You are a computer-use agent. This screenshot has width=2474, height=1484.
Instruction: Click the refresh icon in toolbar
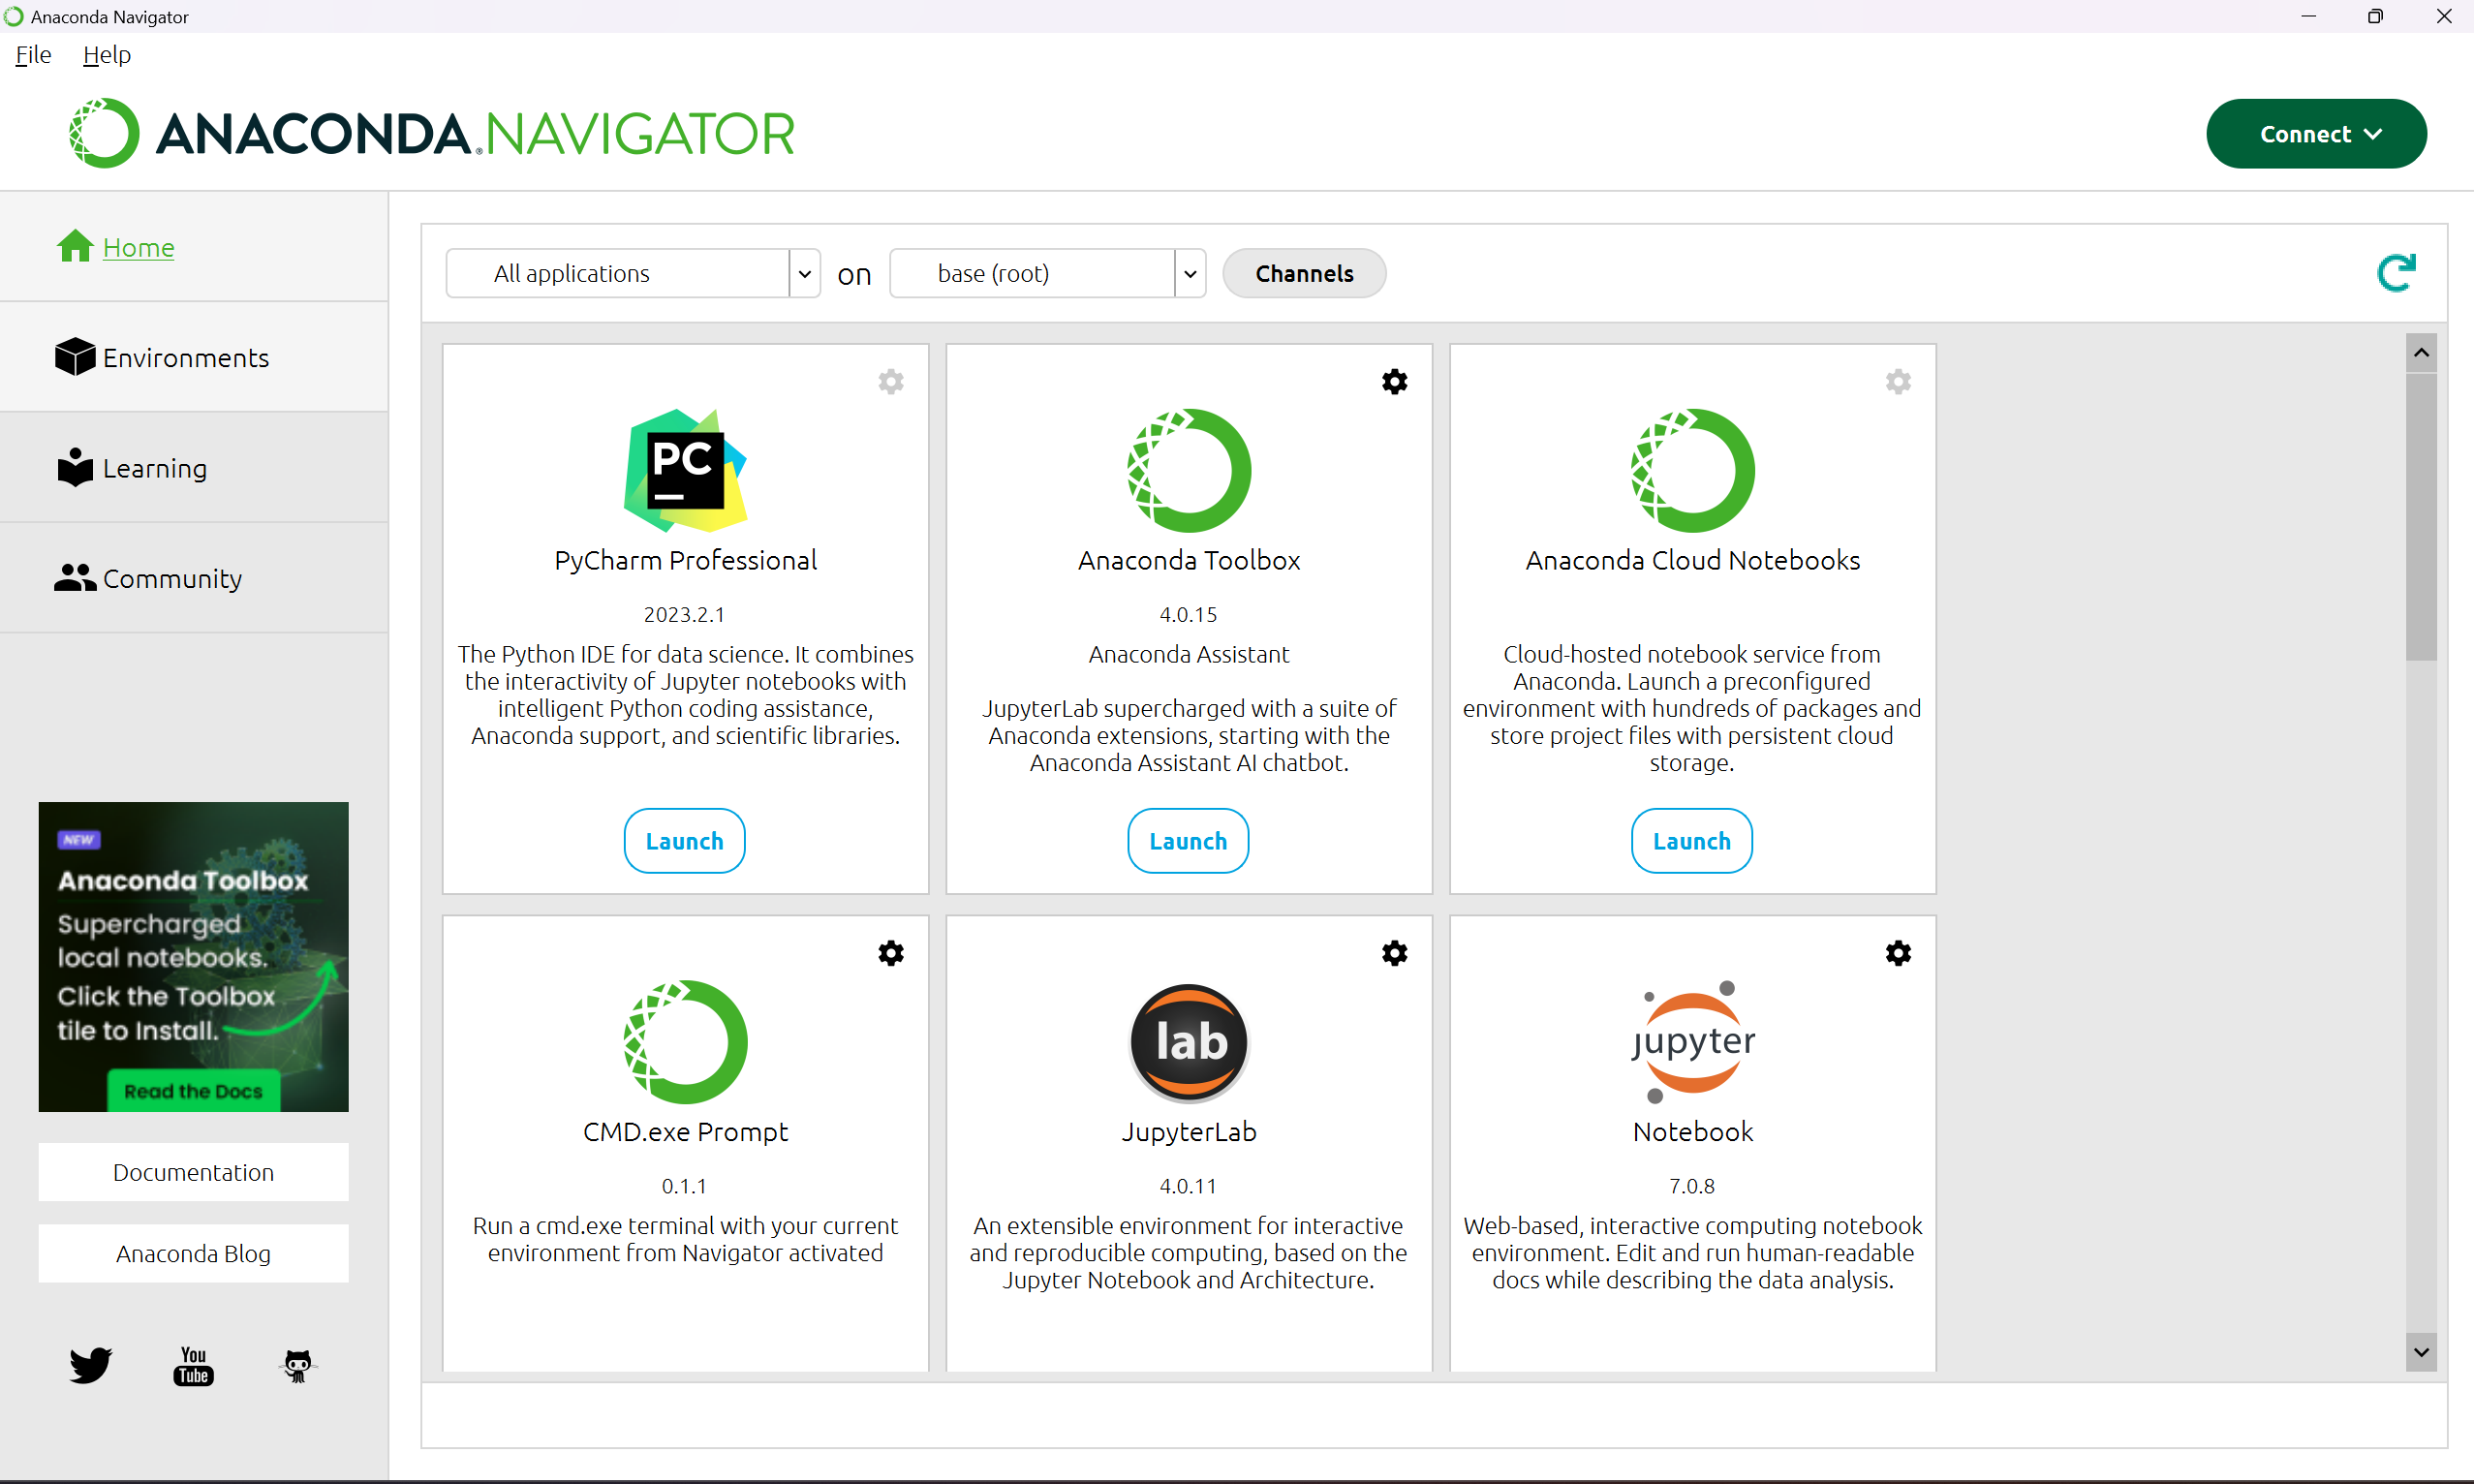click(x=2395, y=272)
